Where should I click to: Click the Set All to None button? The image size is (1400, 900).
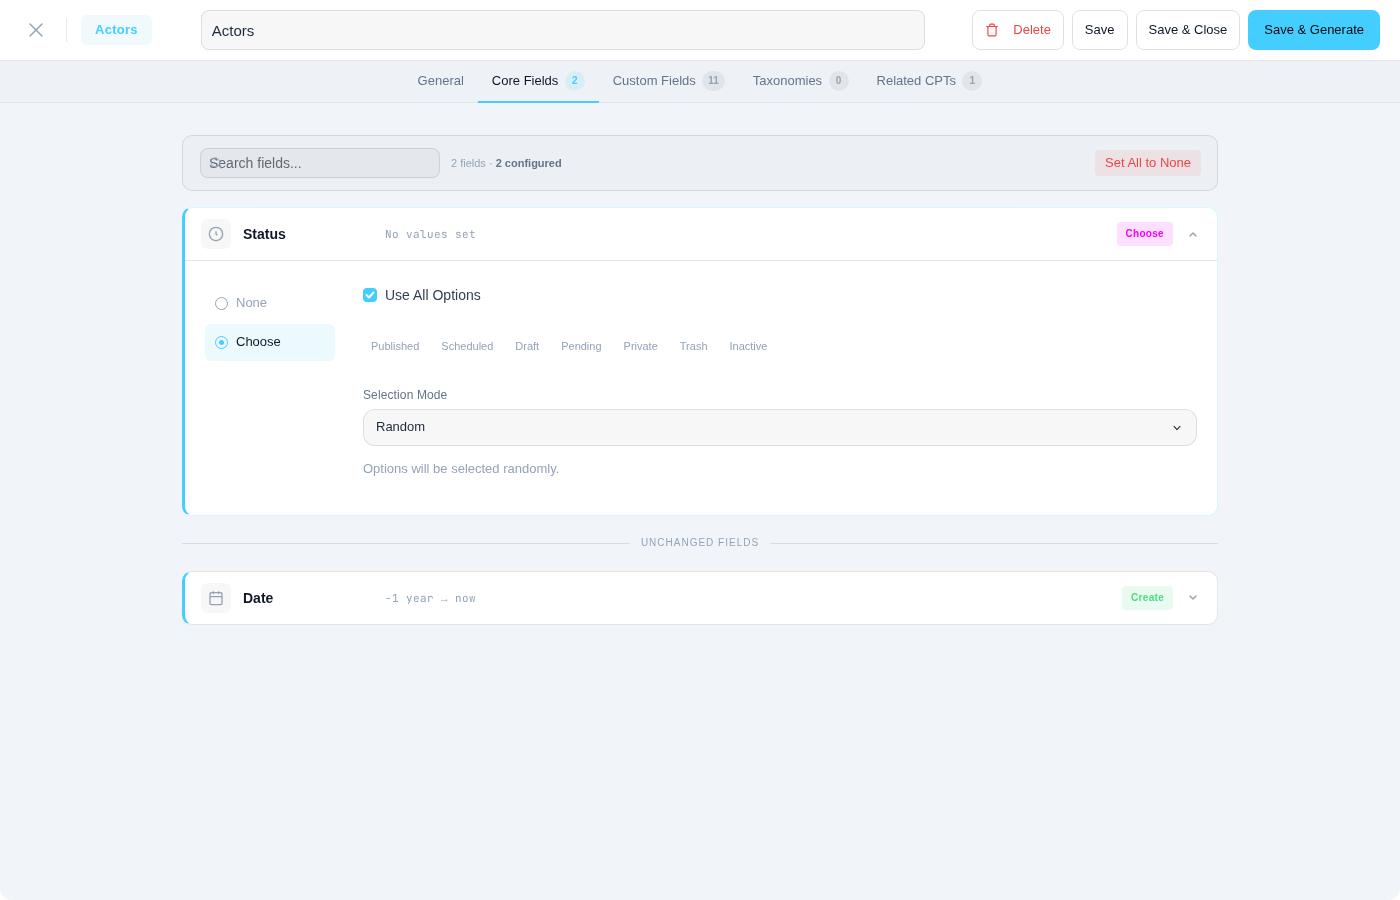tap(1147, 163)
